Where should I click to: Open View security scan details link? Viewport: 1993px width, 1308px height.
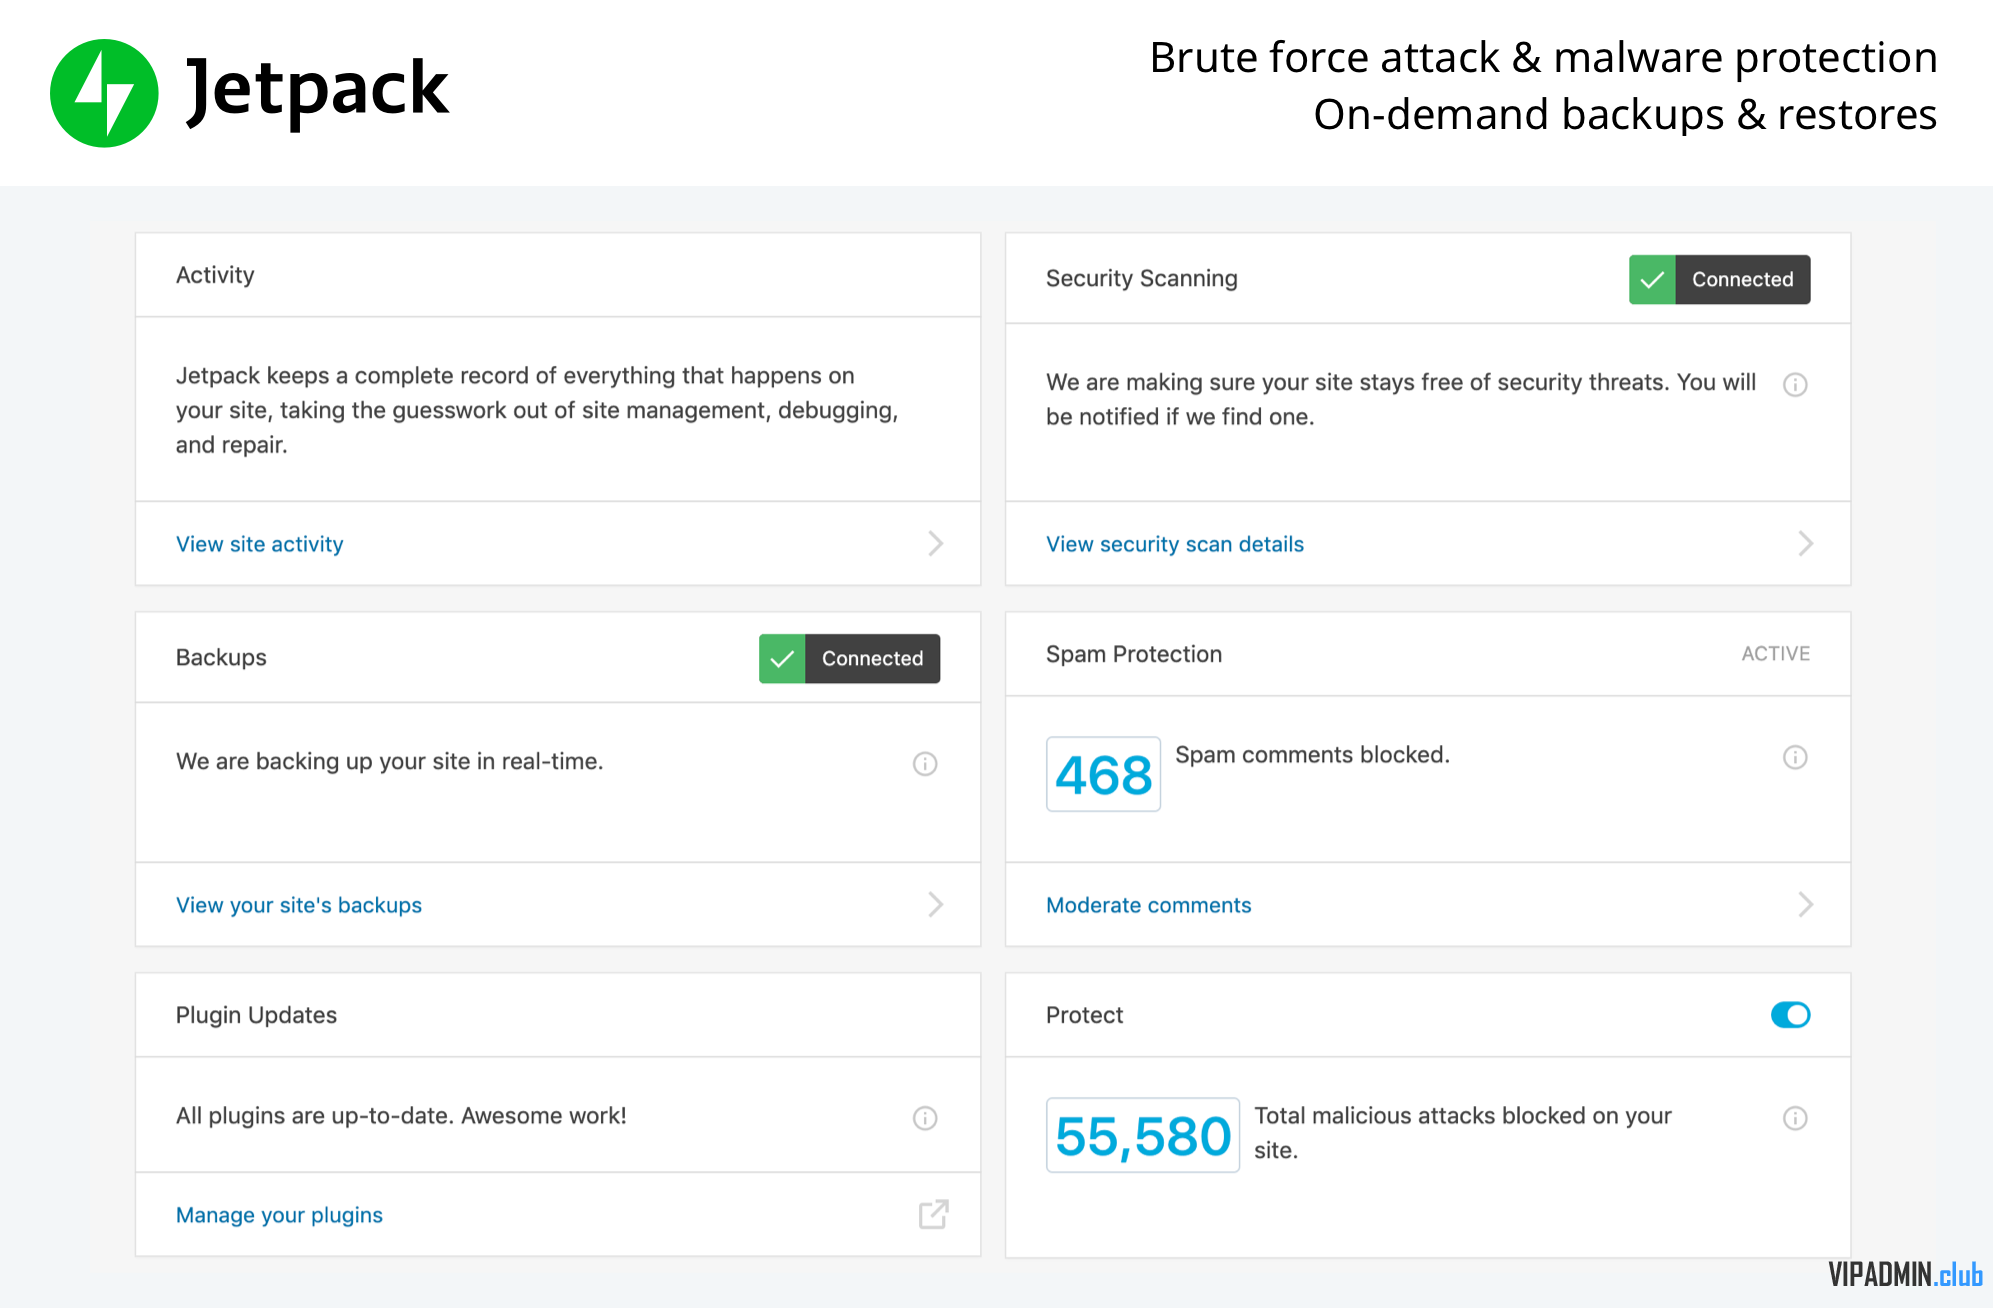[x=1175, y=544]
